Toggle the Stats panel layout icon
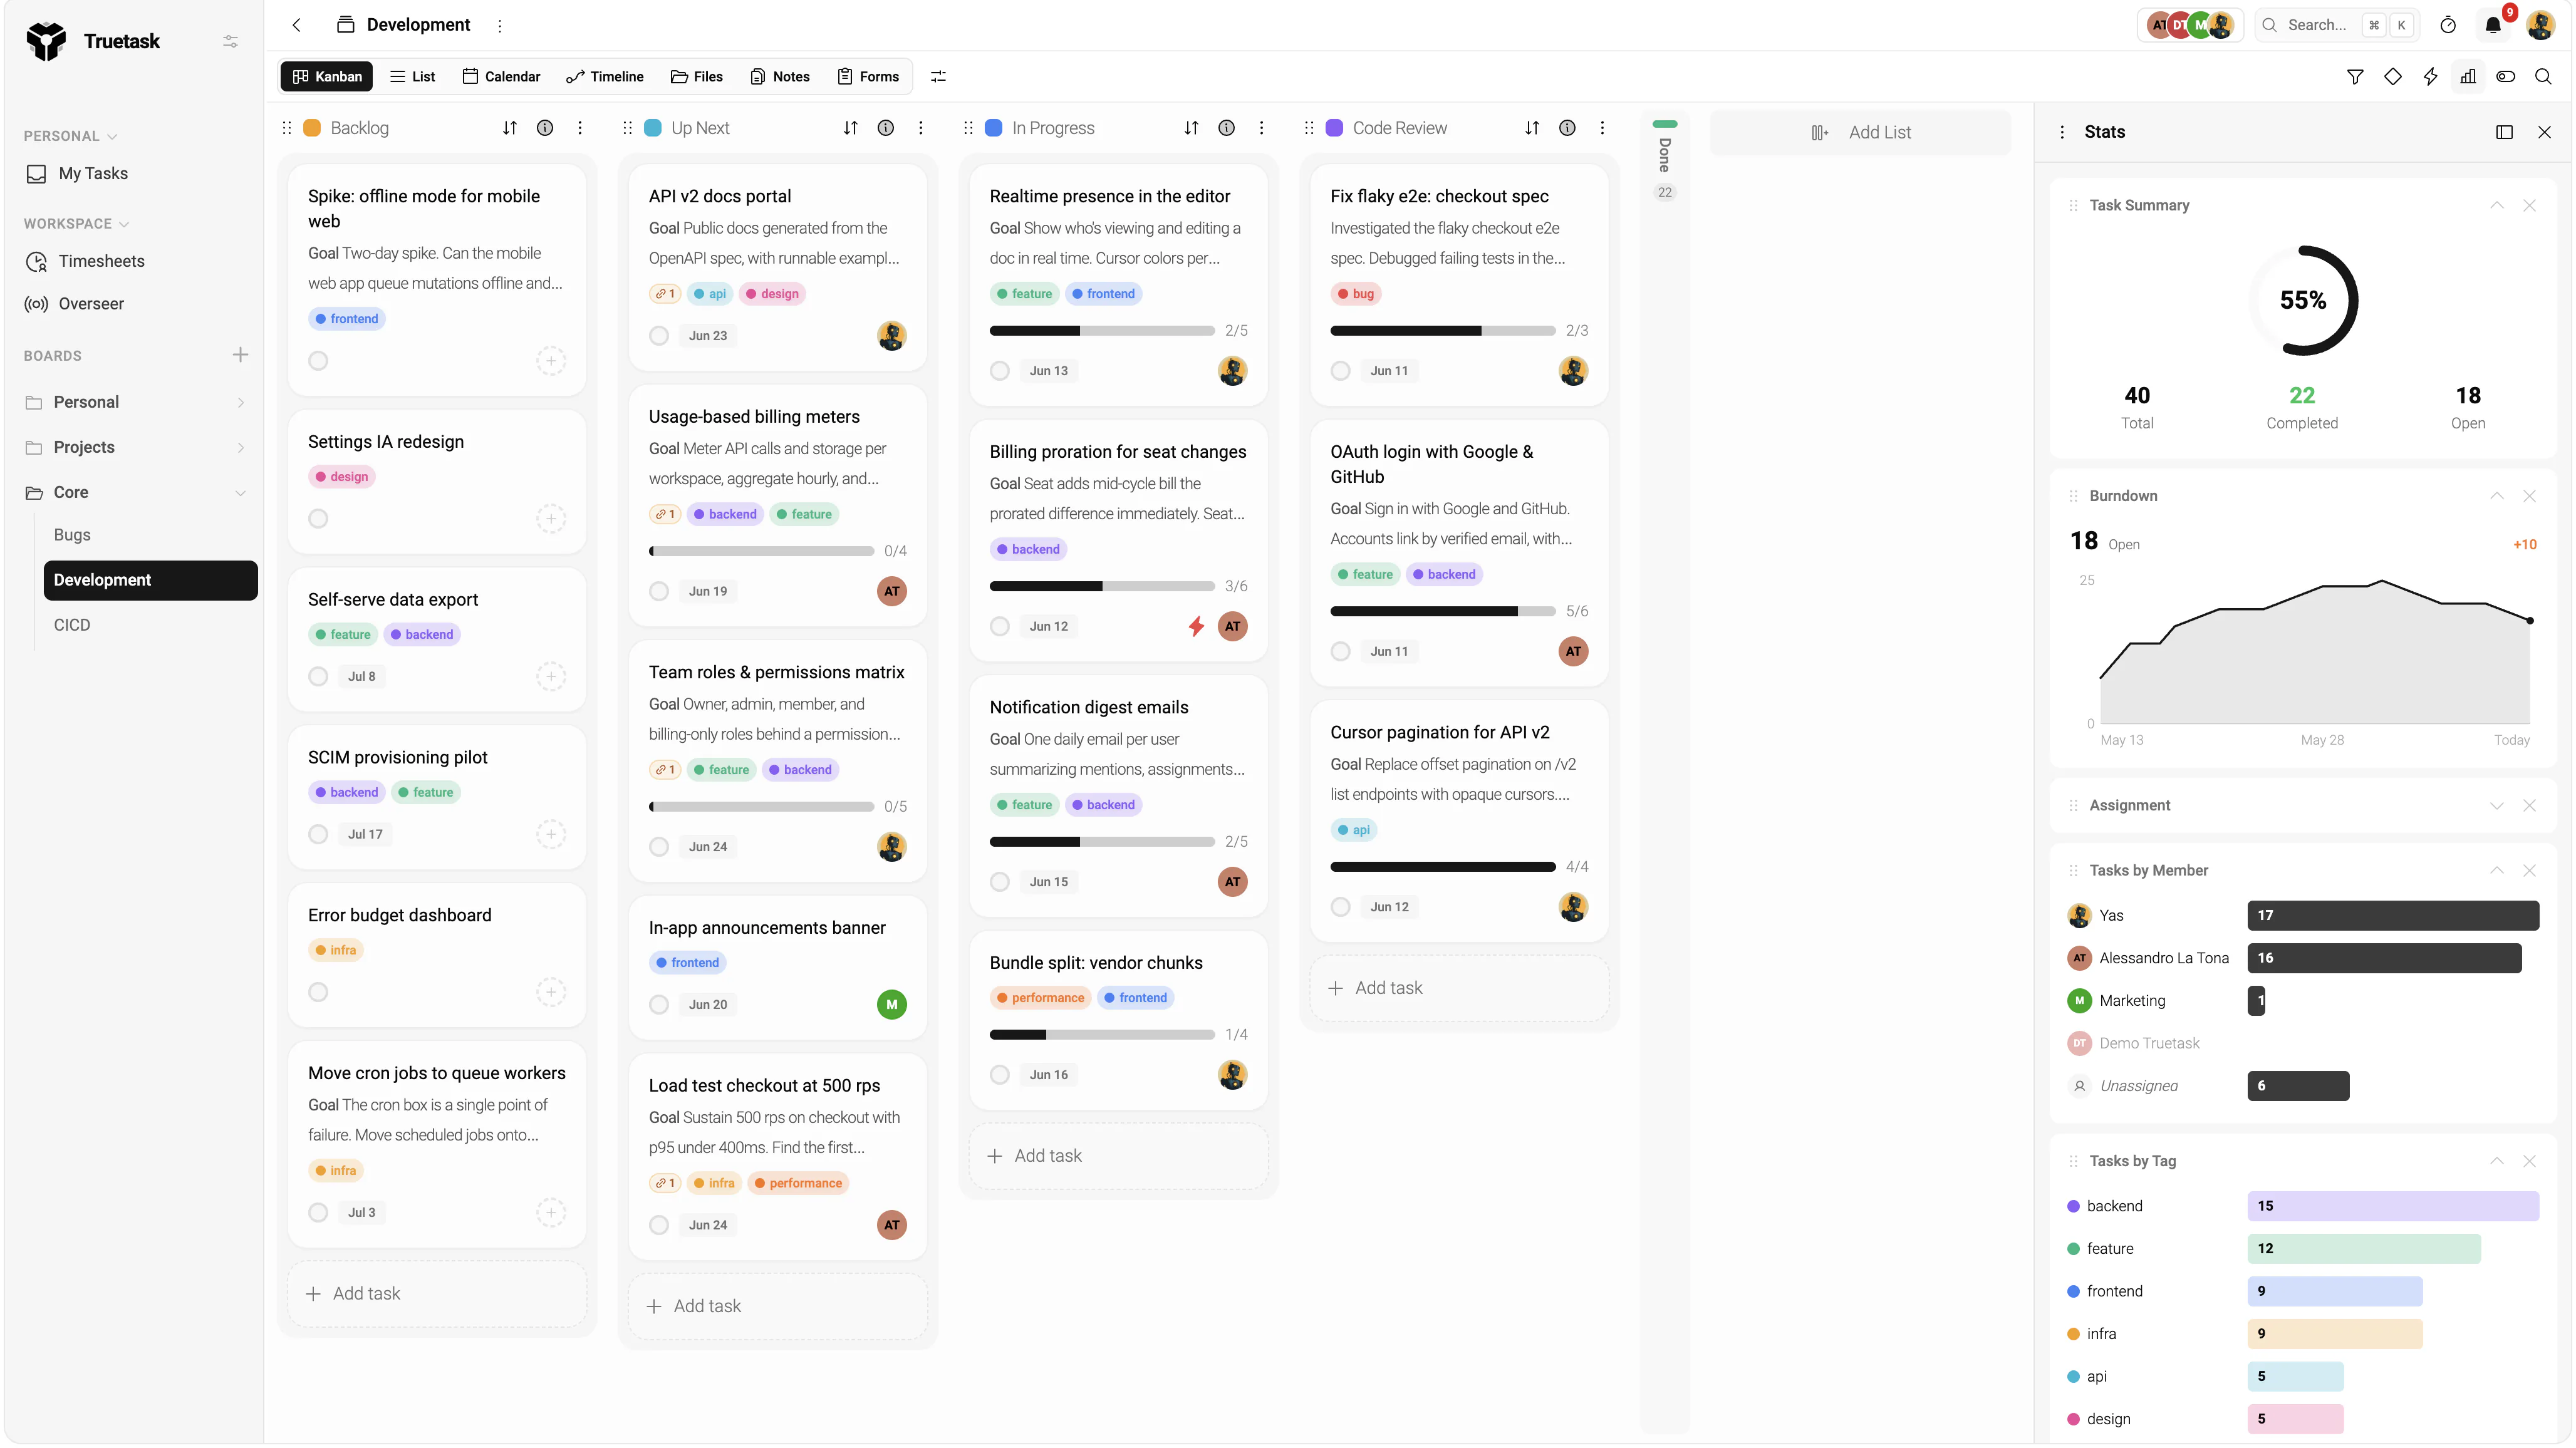The height and width of the screenshot is (1448, 2576). [2505, 132]
